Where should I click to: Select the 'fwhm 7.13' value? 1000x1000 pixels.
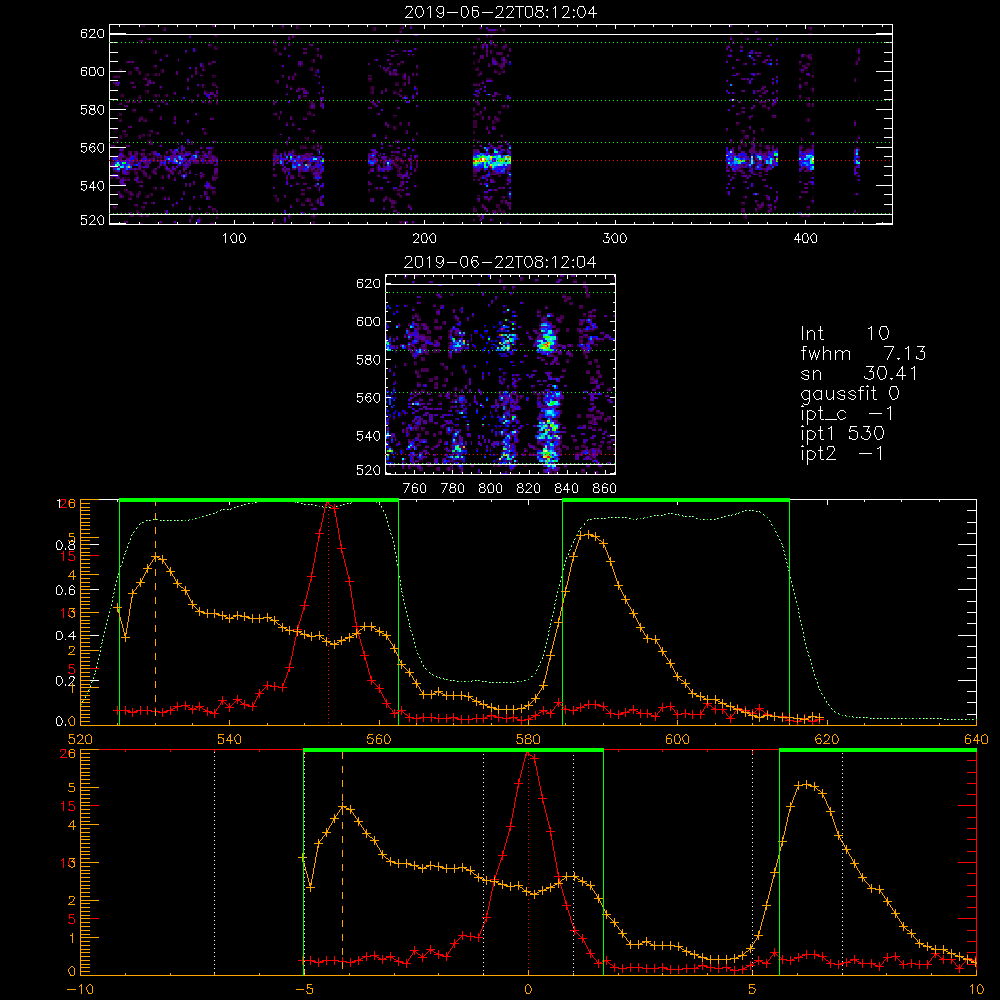pyautogui.click(x=864, y=353)
